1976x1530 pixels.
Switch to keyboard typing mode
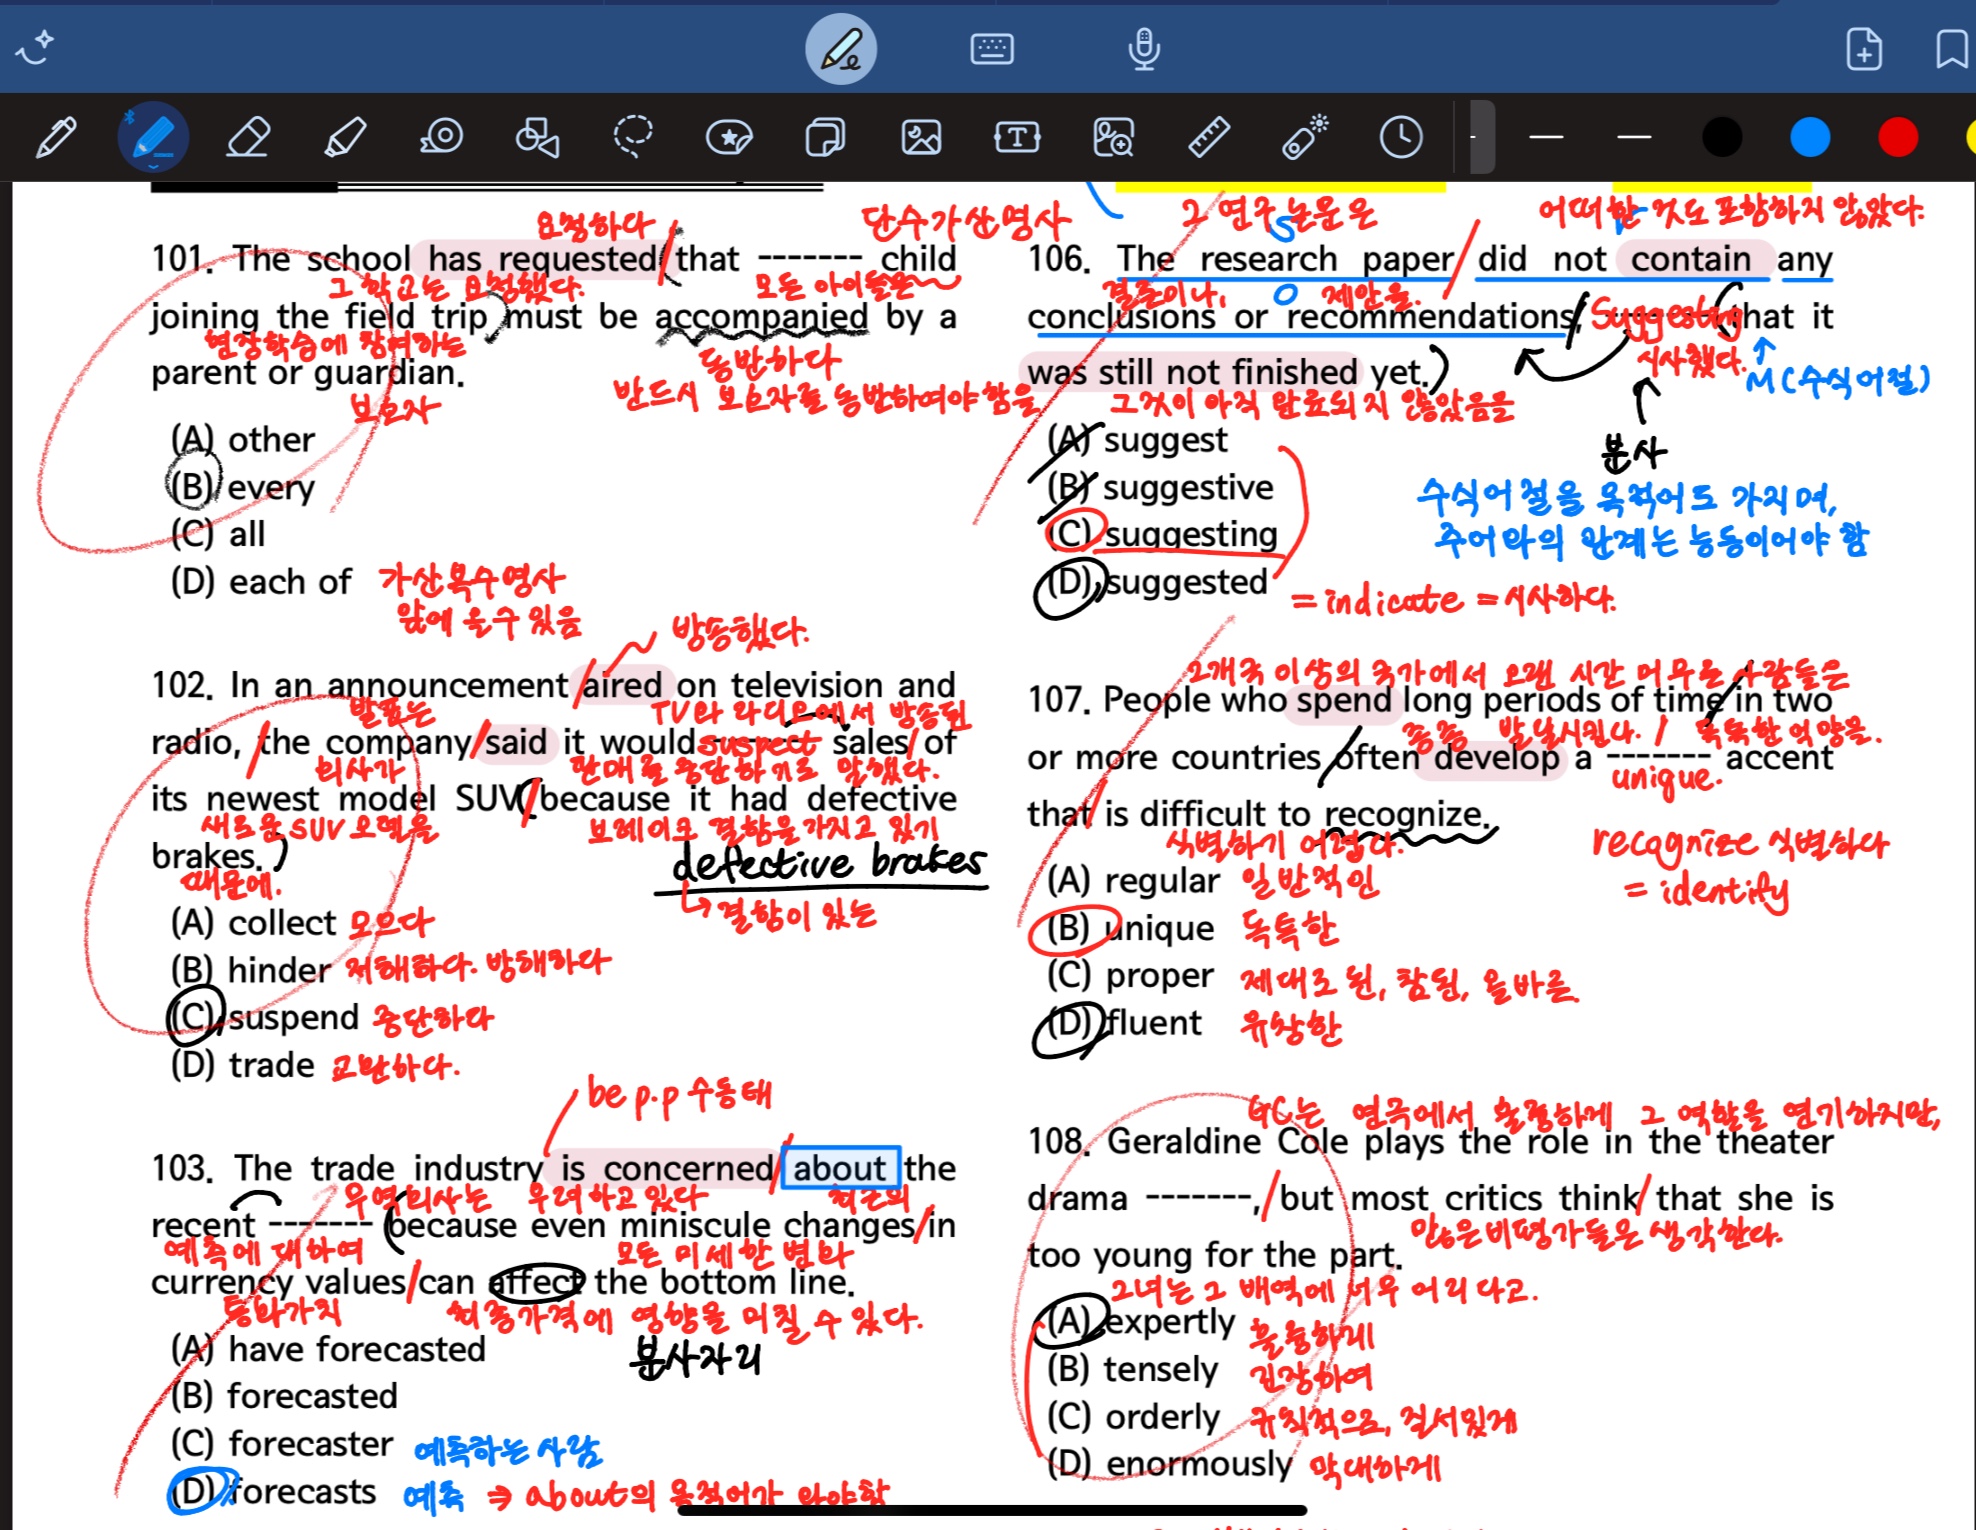(x=992, y=49)
